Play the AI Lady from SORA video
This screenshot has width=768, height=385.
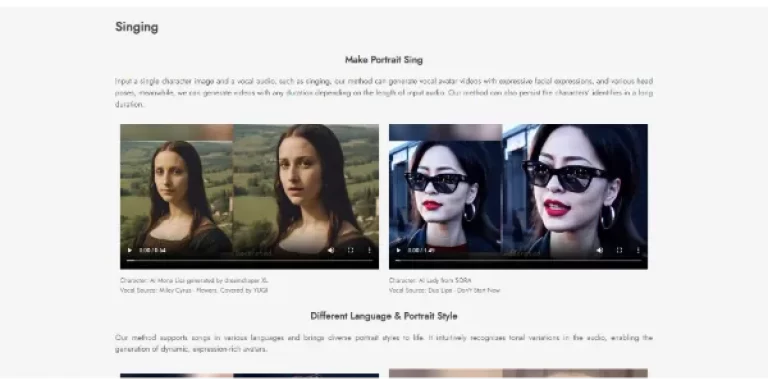[398, 250]
